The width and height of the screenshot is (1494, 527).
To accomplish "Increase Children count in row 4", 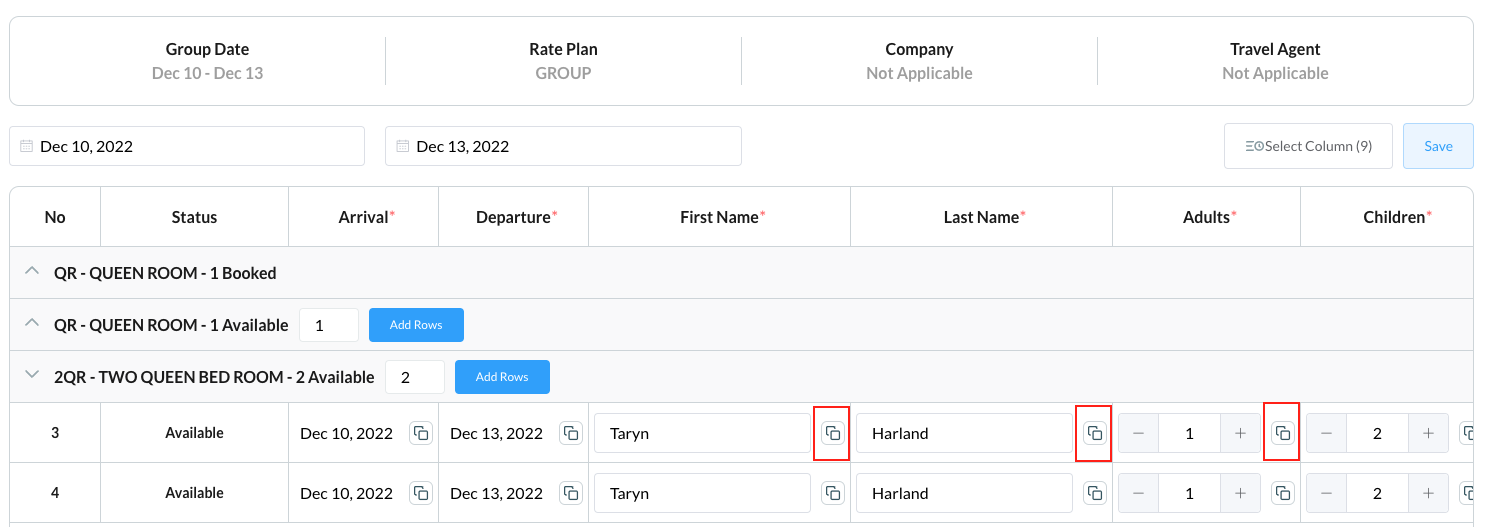I will [x=1428, y=493].
